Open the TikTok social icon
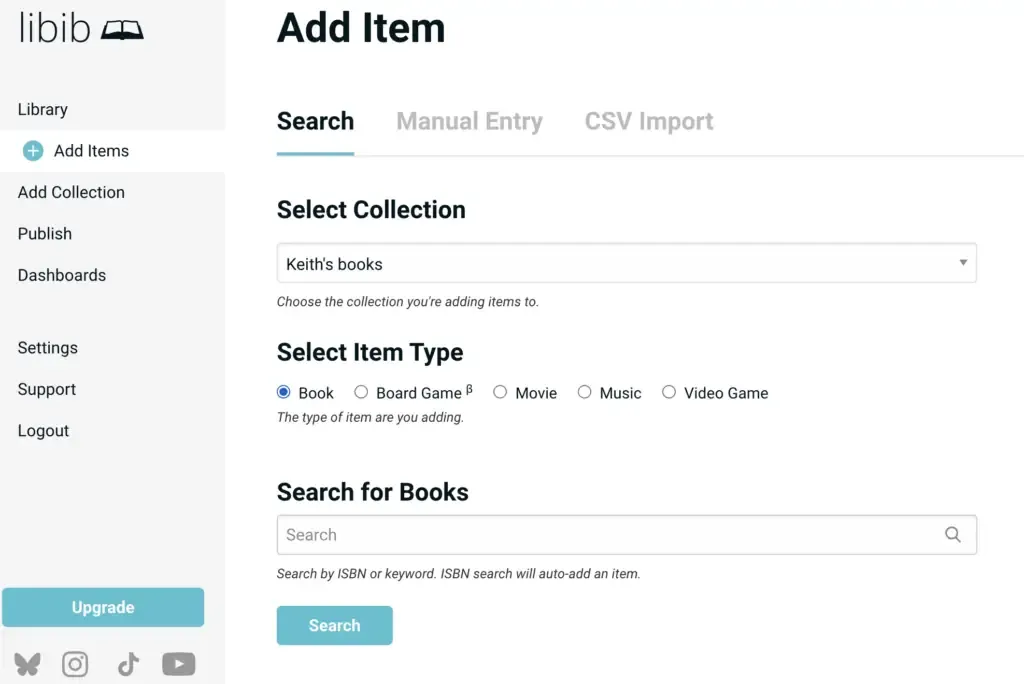1024x684 pixels. pyautogui.click(x=128, y=664)
